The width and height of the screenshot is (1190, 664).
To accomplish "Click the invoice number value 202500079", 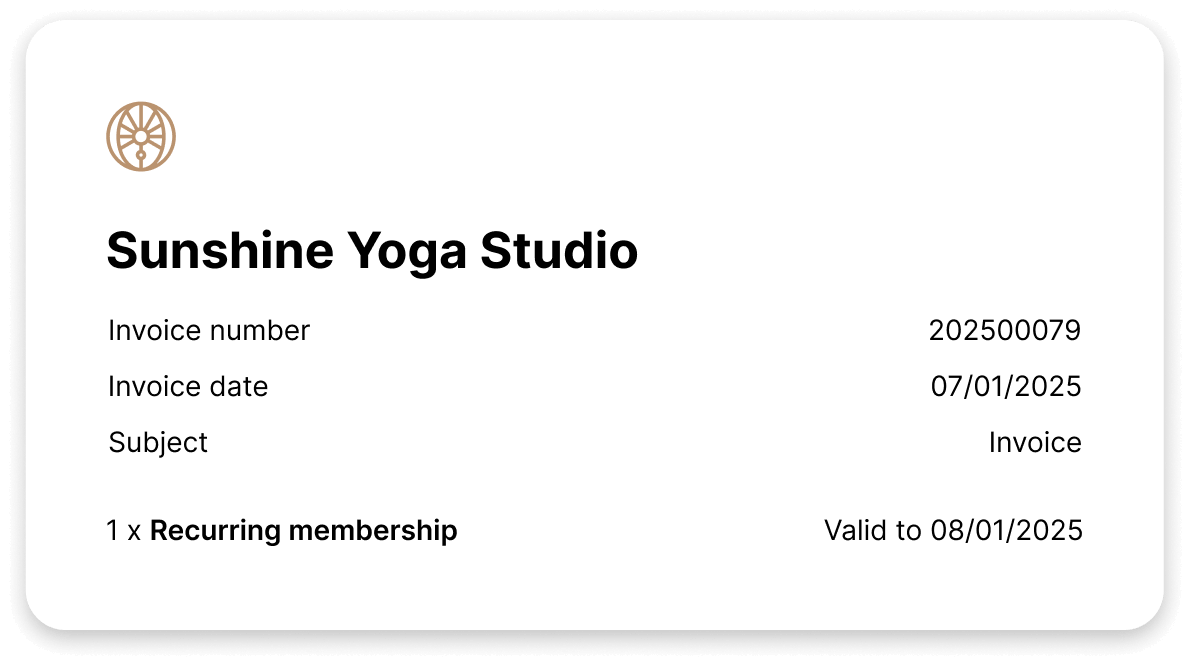I will tap(1004, 330).
